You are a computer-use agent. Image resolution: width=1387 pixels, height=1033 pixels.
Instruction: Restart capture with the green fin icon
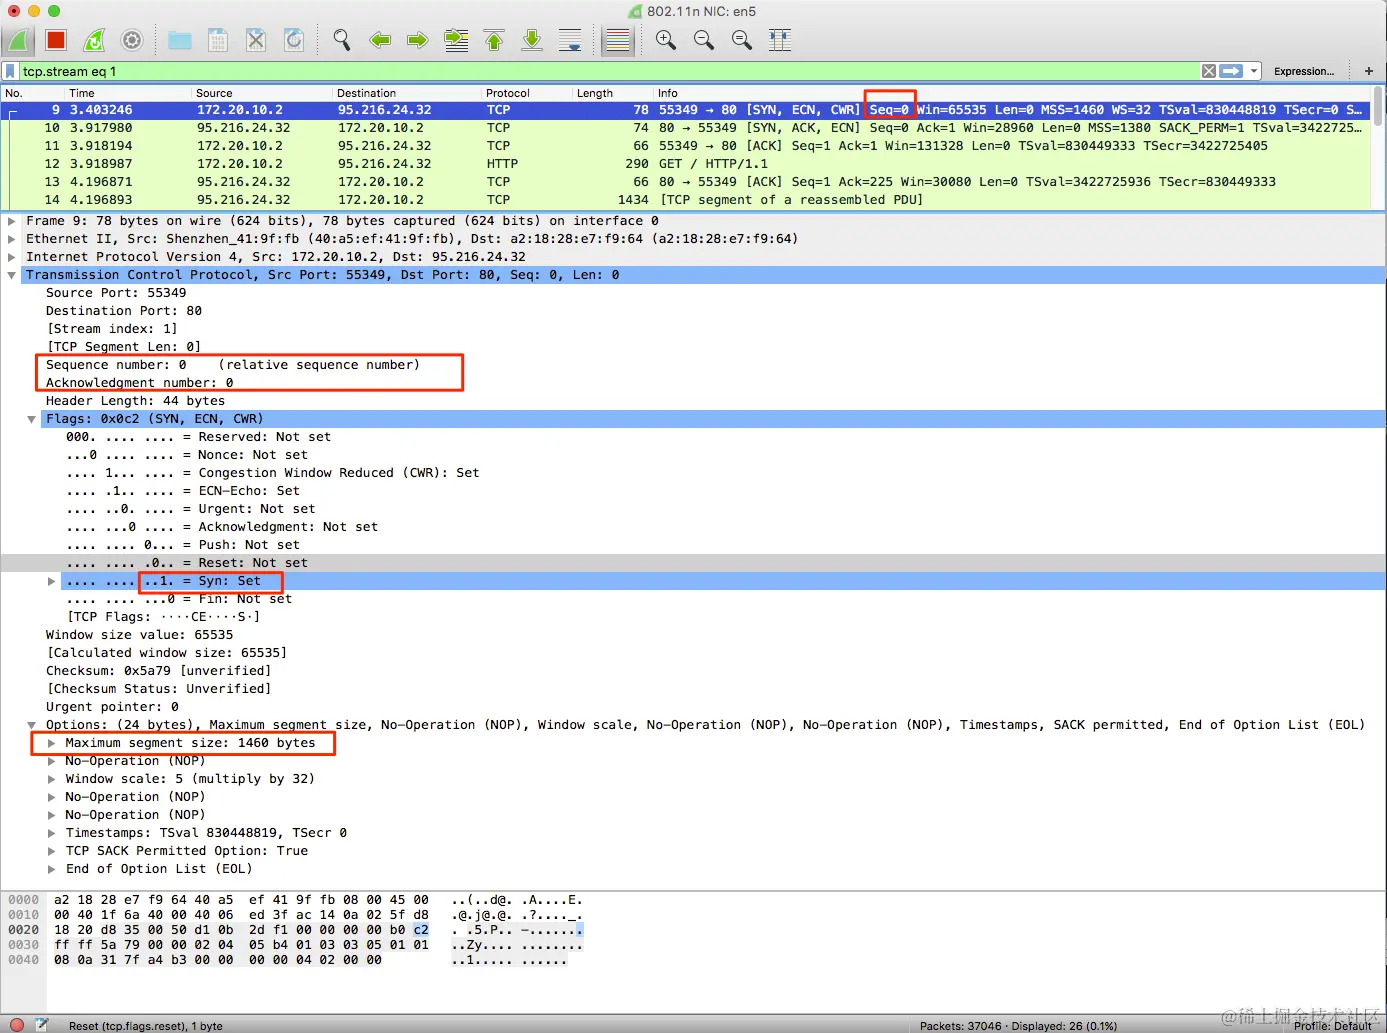[x=94, y=40]
